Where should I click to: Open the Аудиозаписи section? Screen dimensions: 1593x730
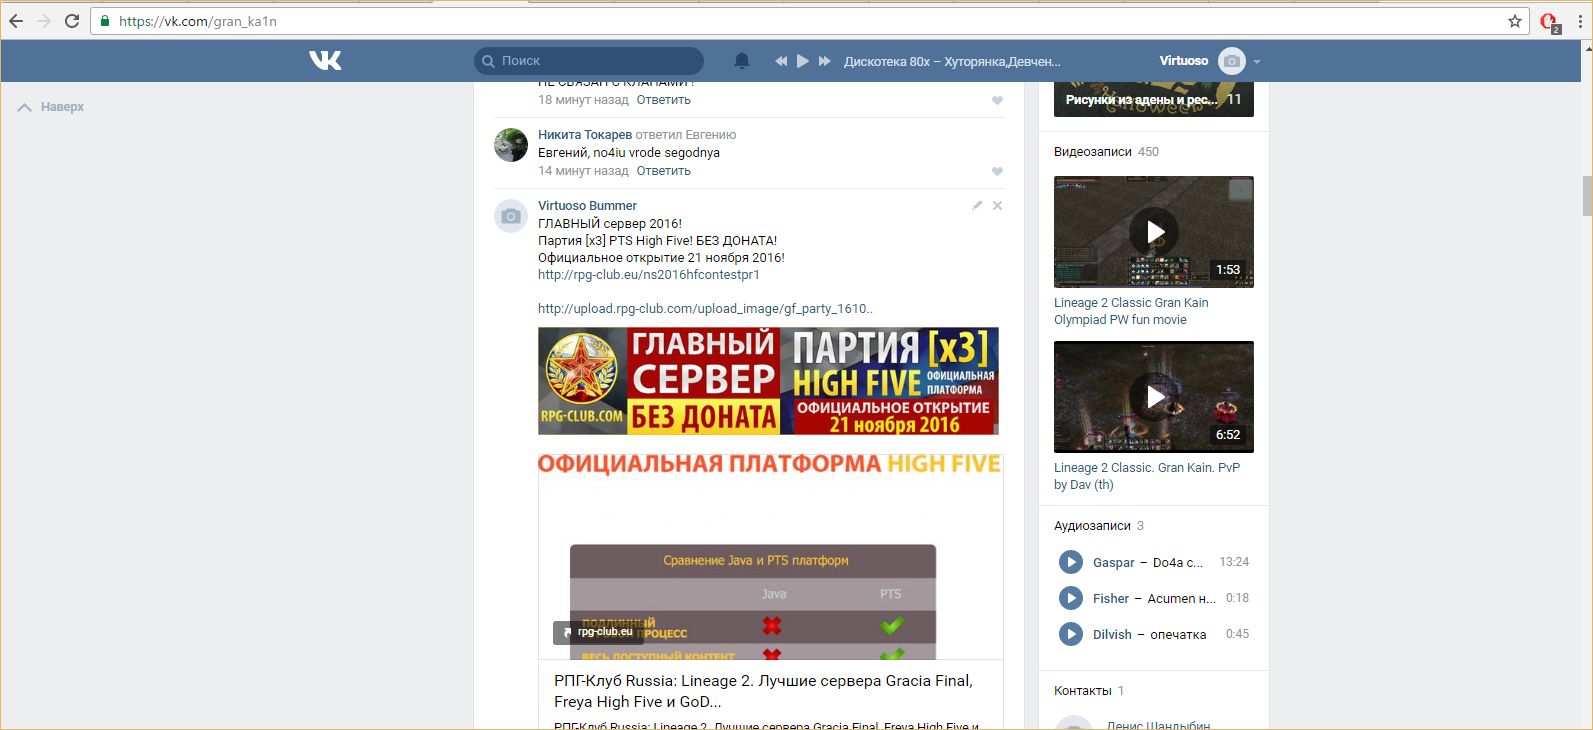click(x=1091, y=526)
